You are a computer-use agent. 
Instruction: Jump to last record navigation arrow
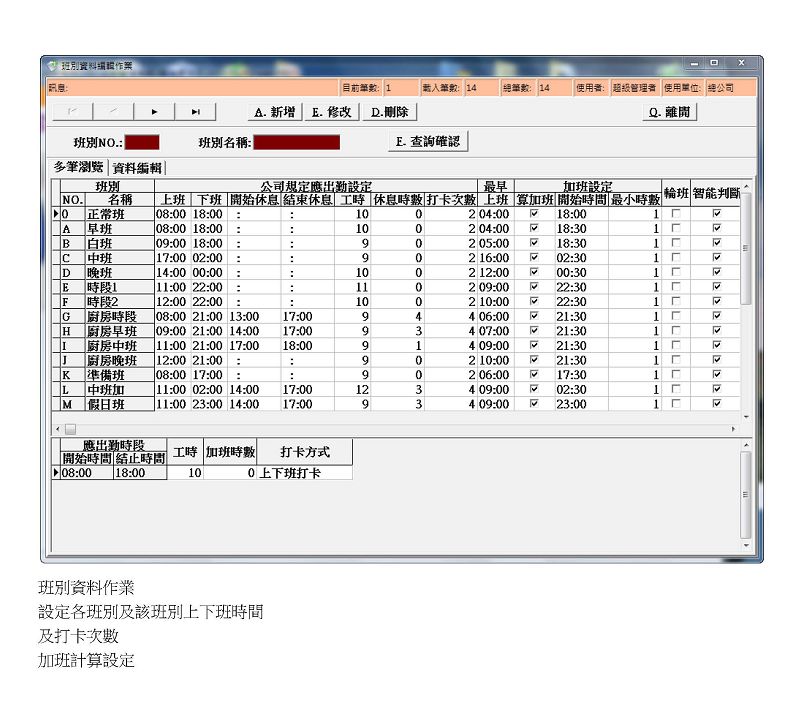pyautogui.click(x=195, y=112)
